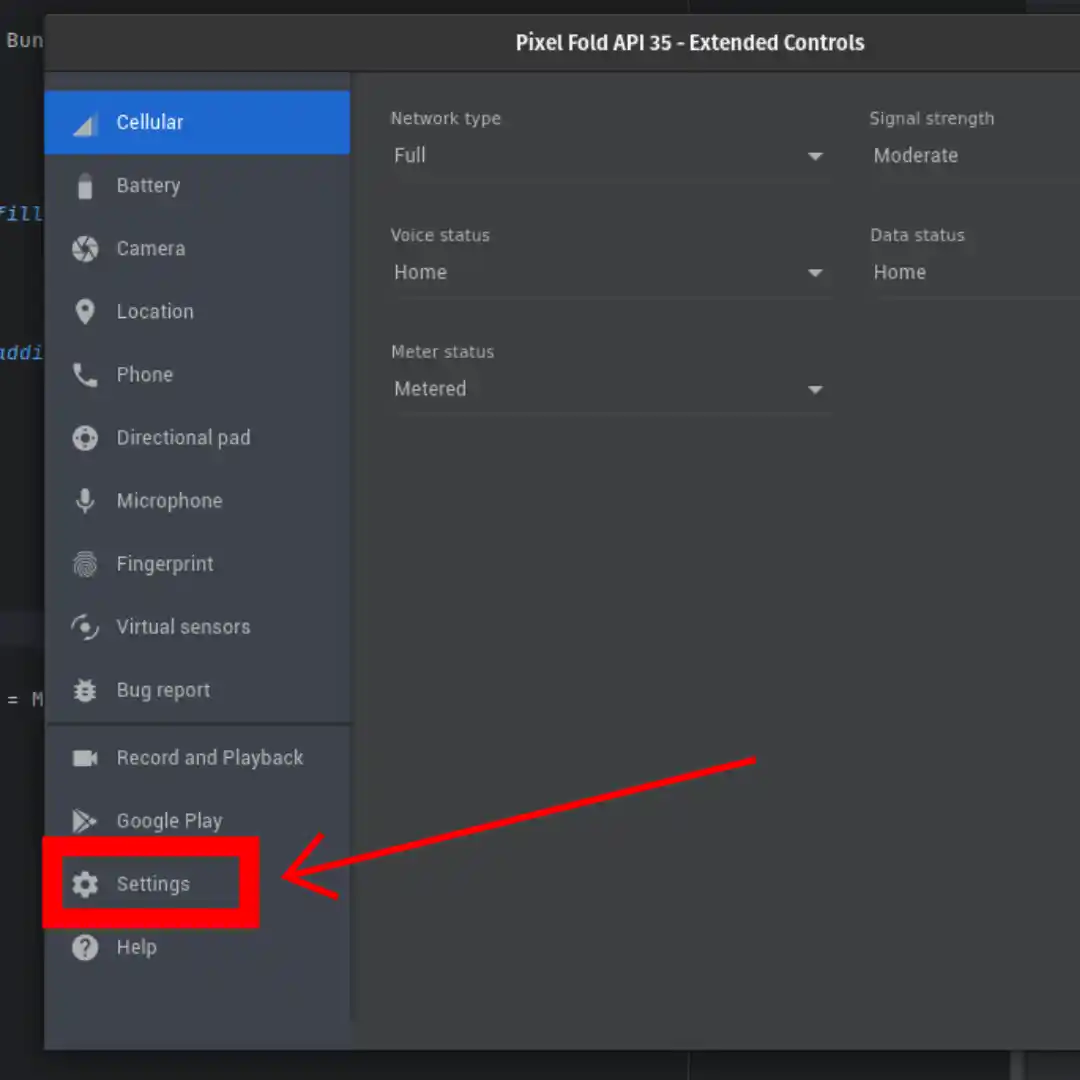Go to the Location section
The width and height of the screenshot is (1080, 1080).
[198, 312]
